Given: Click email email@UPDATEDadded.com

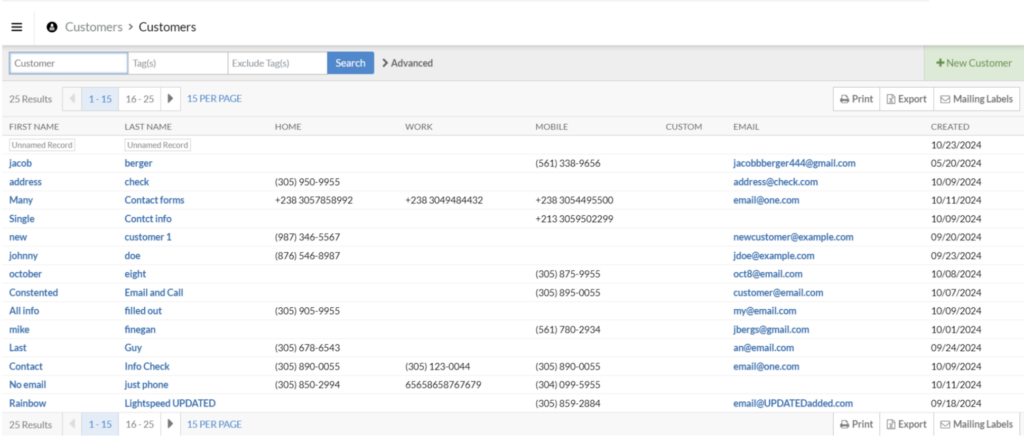Looking at the screenshot, I should click(793, 403).
